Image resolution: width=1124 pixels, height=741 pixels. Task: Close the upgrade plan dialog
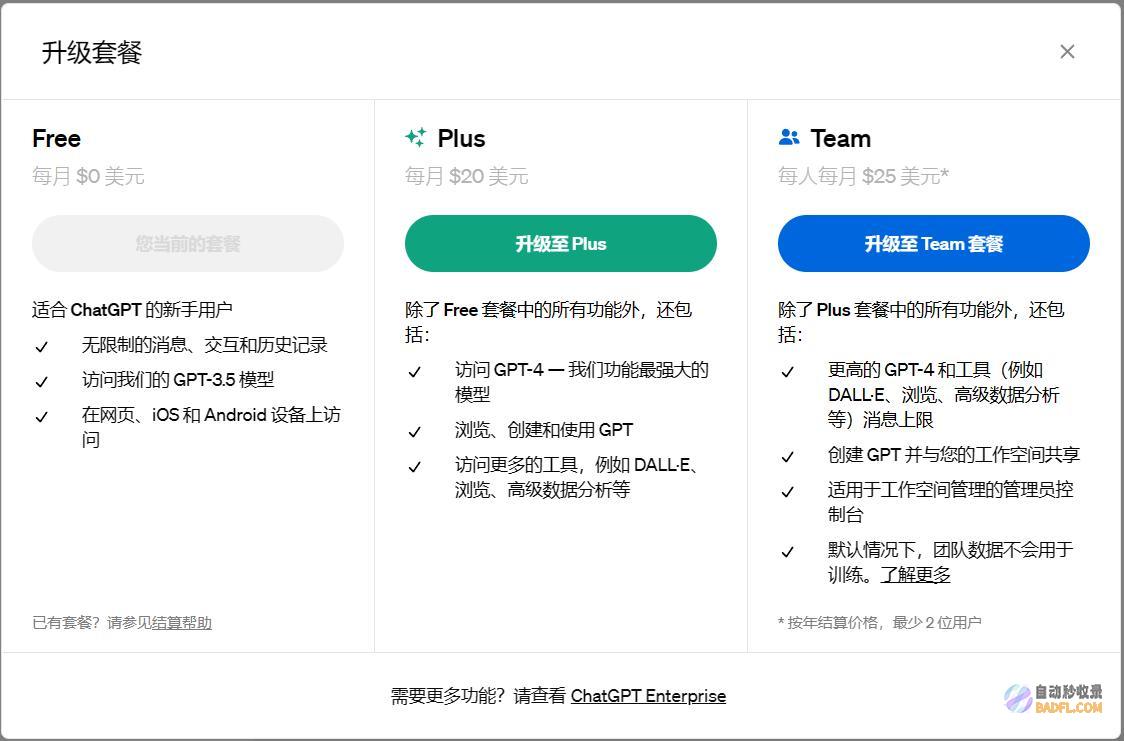coord(1067,52)
